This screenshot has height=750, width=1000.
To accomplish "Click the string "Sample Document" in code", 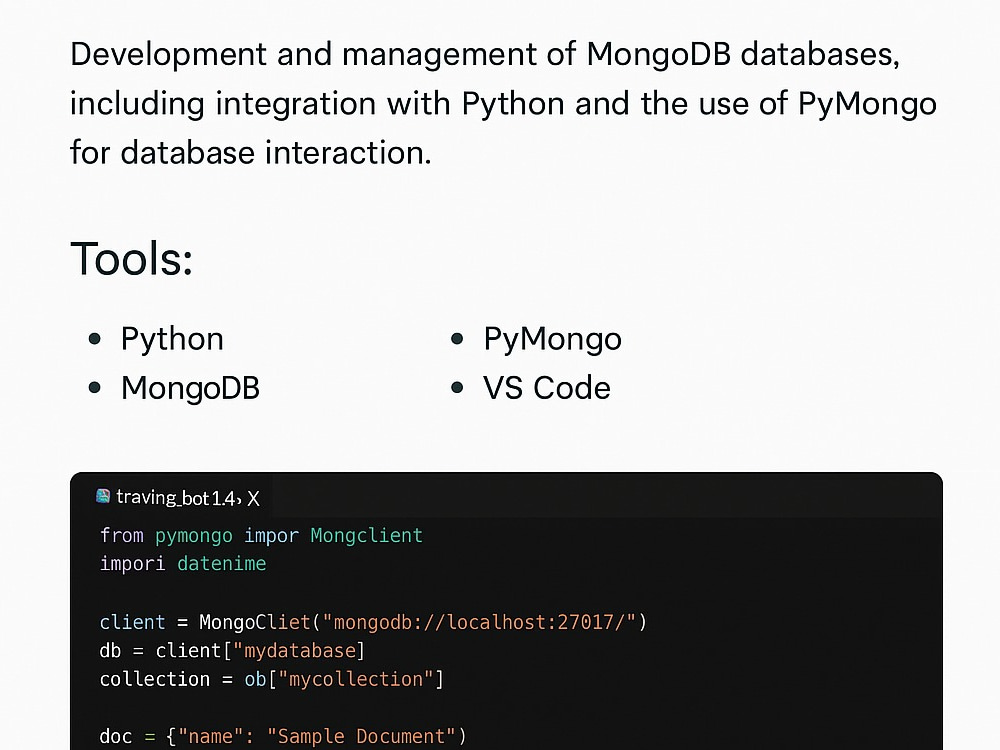I will [361, 736].
